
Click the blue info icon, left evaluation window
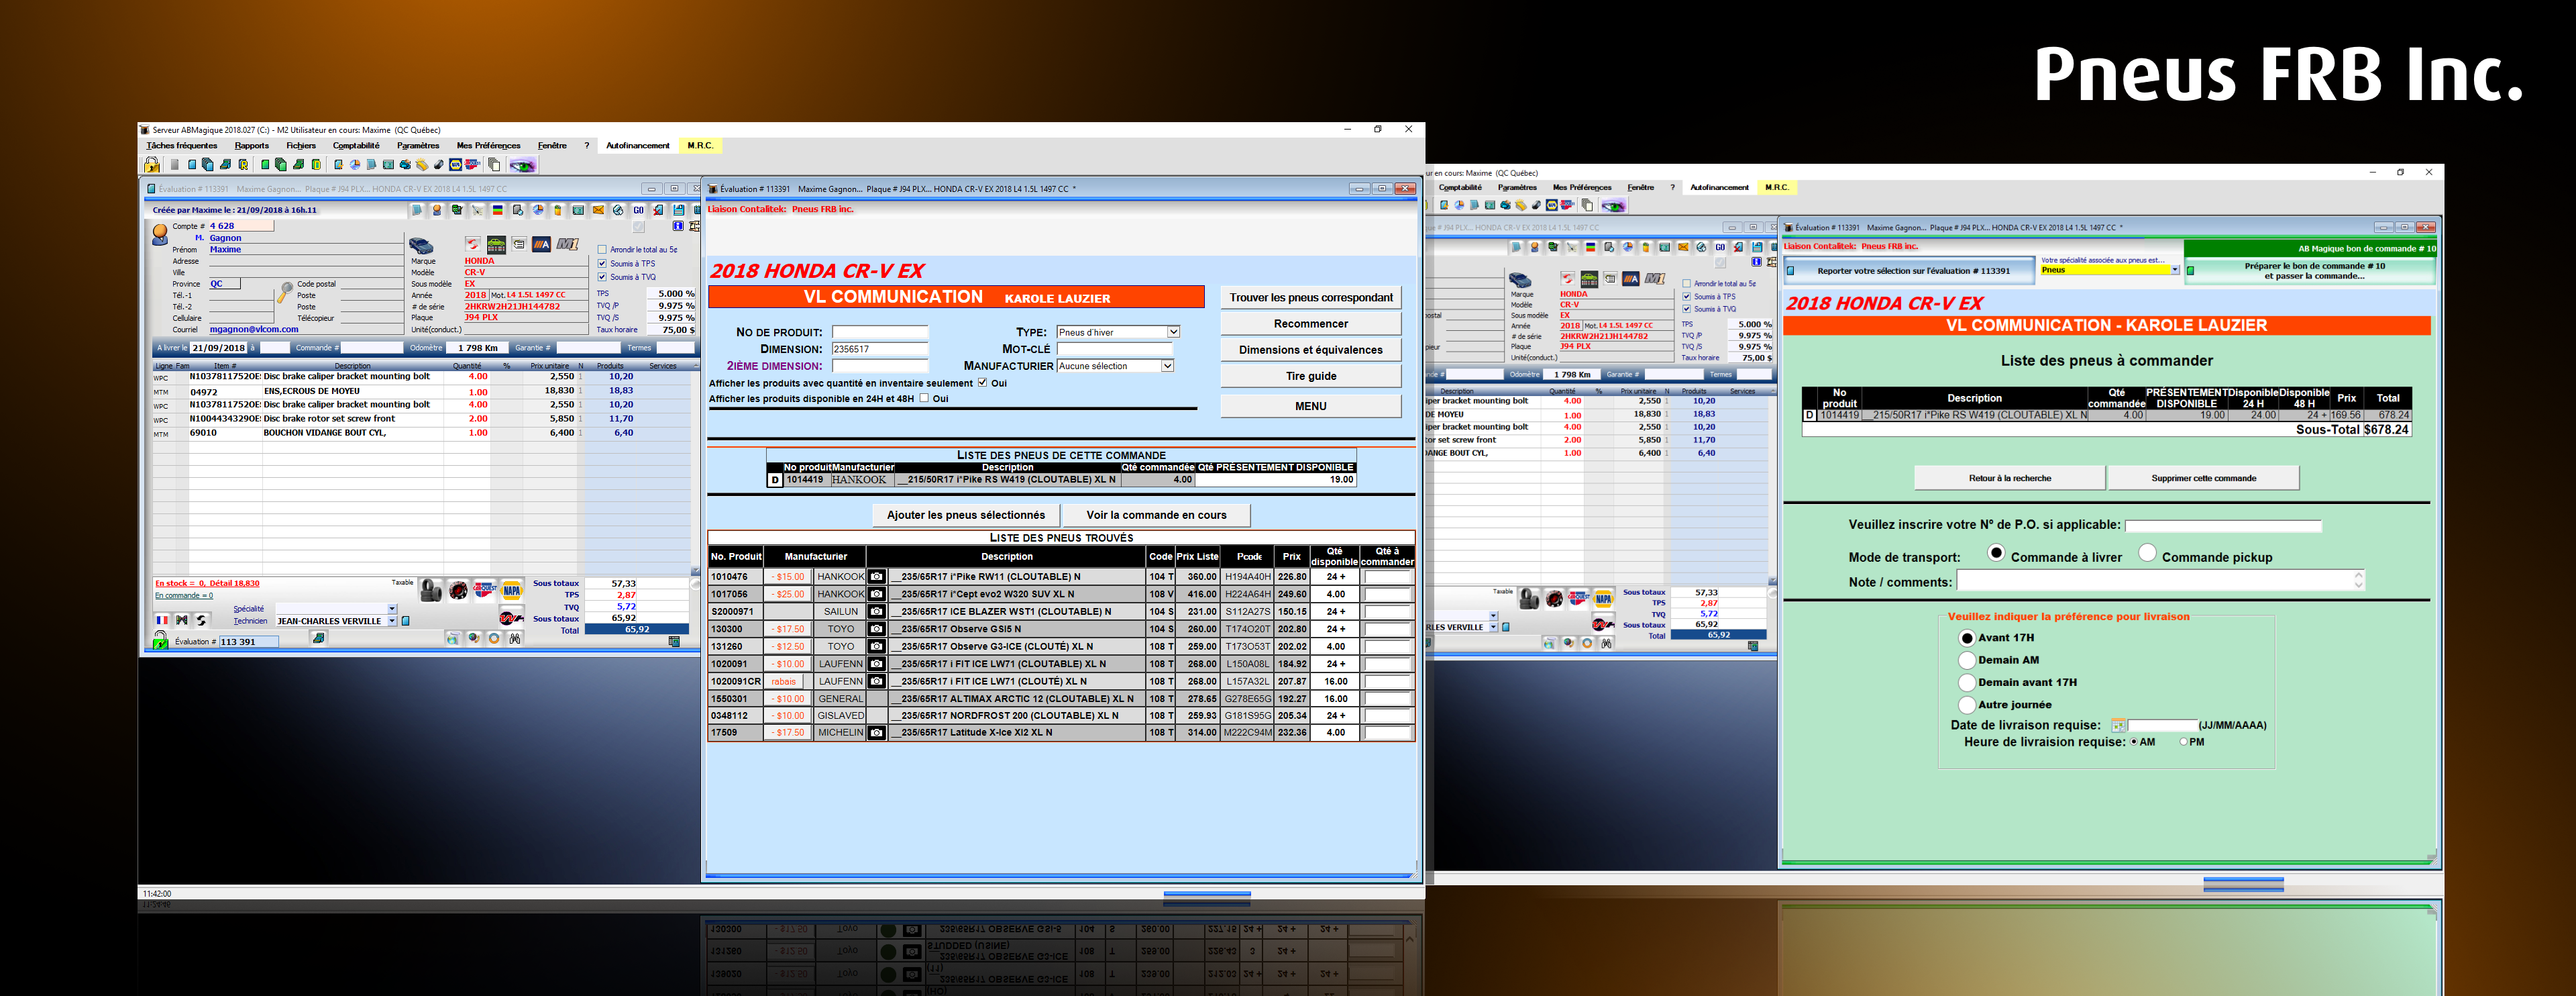[678, 226]
